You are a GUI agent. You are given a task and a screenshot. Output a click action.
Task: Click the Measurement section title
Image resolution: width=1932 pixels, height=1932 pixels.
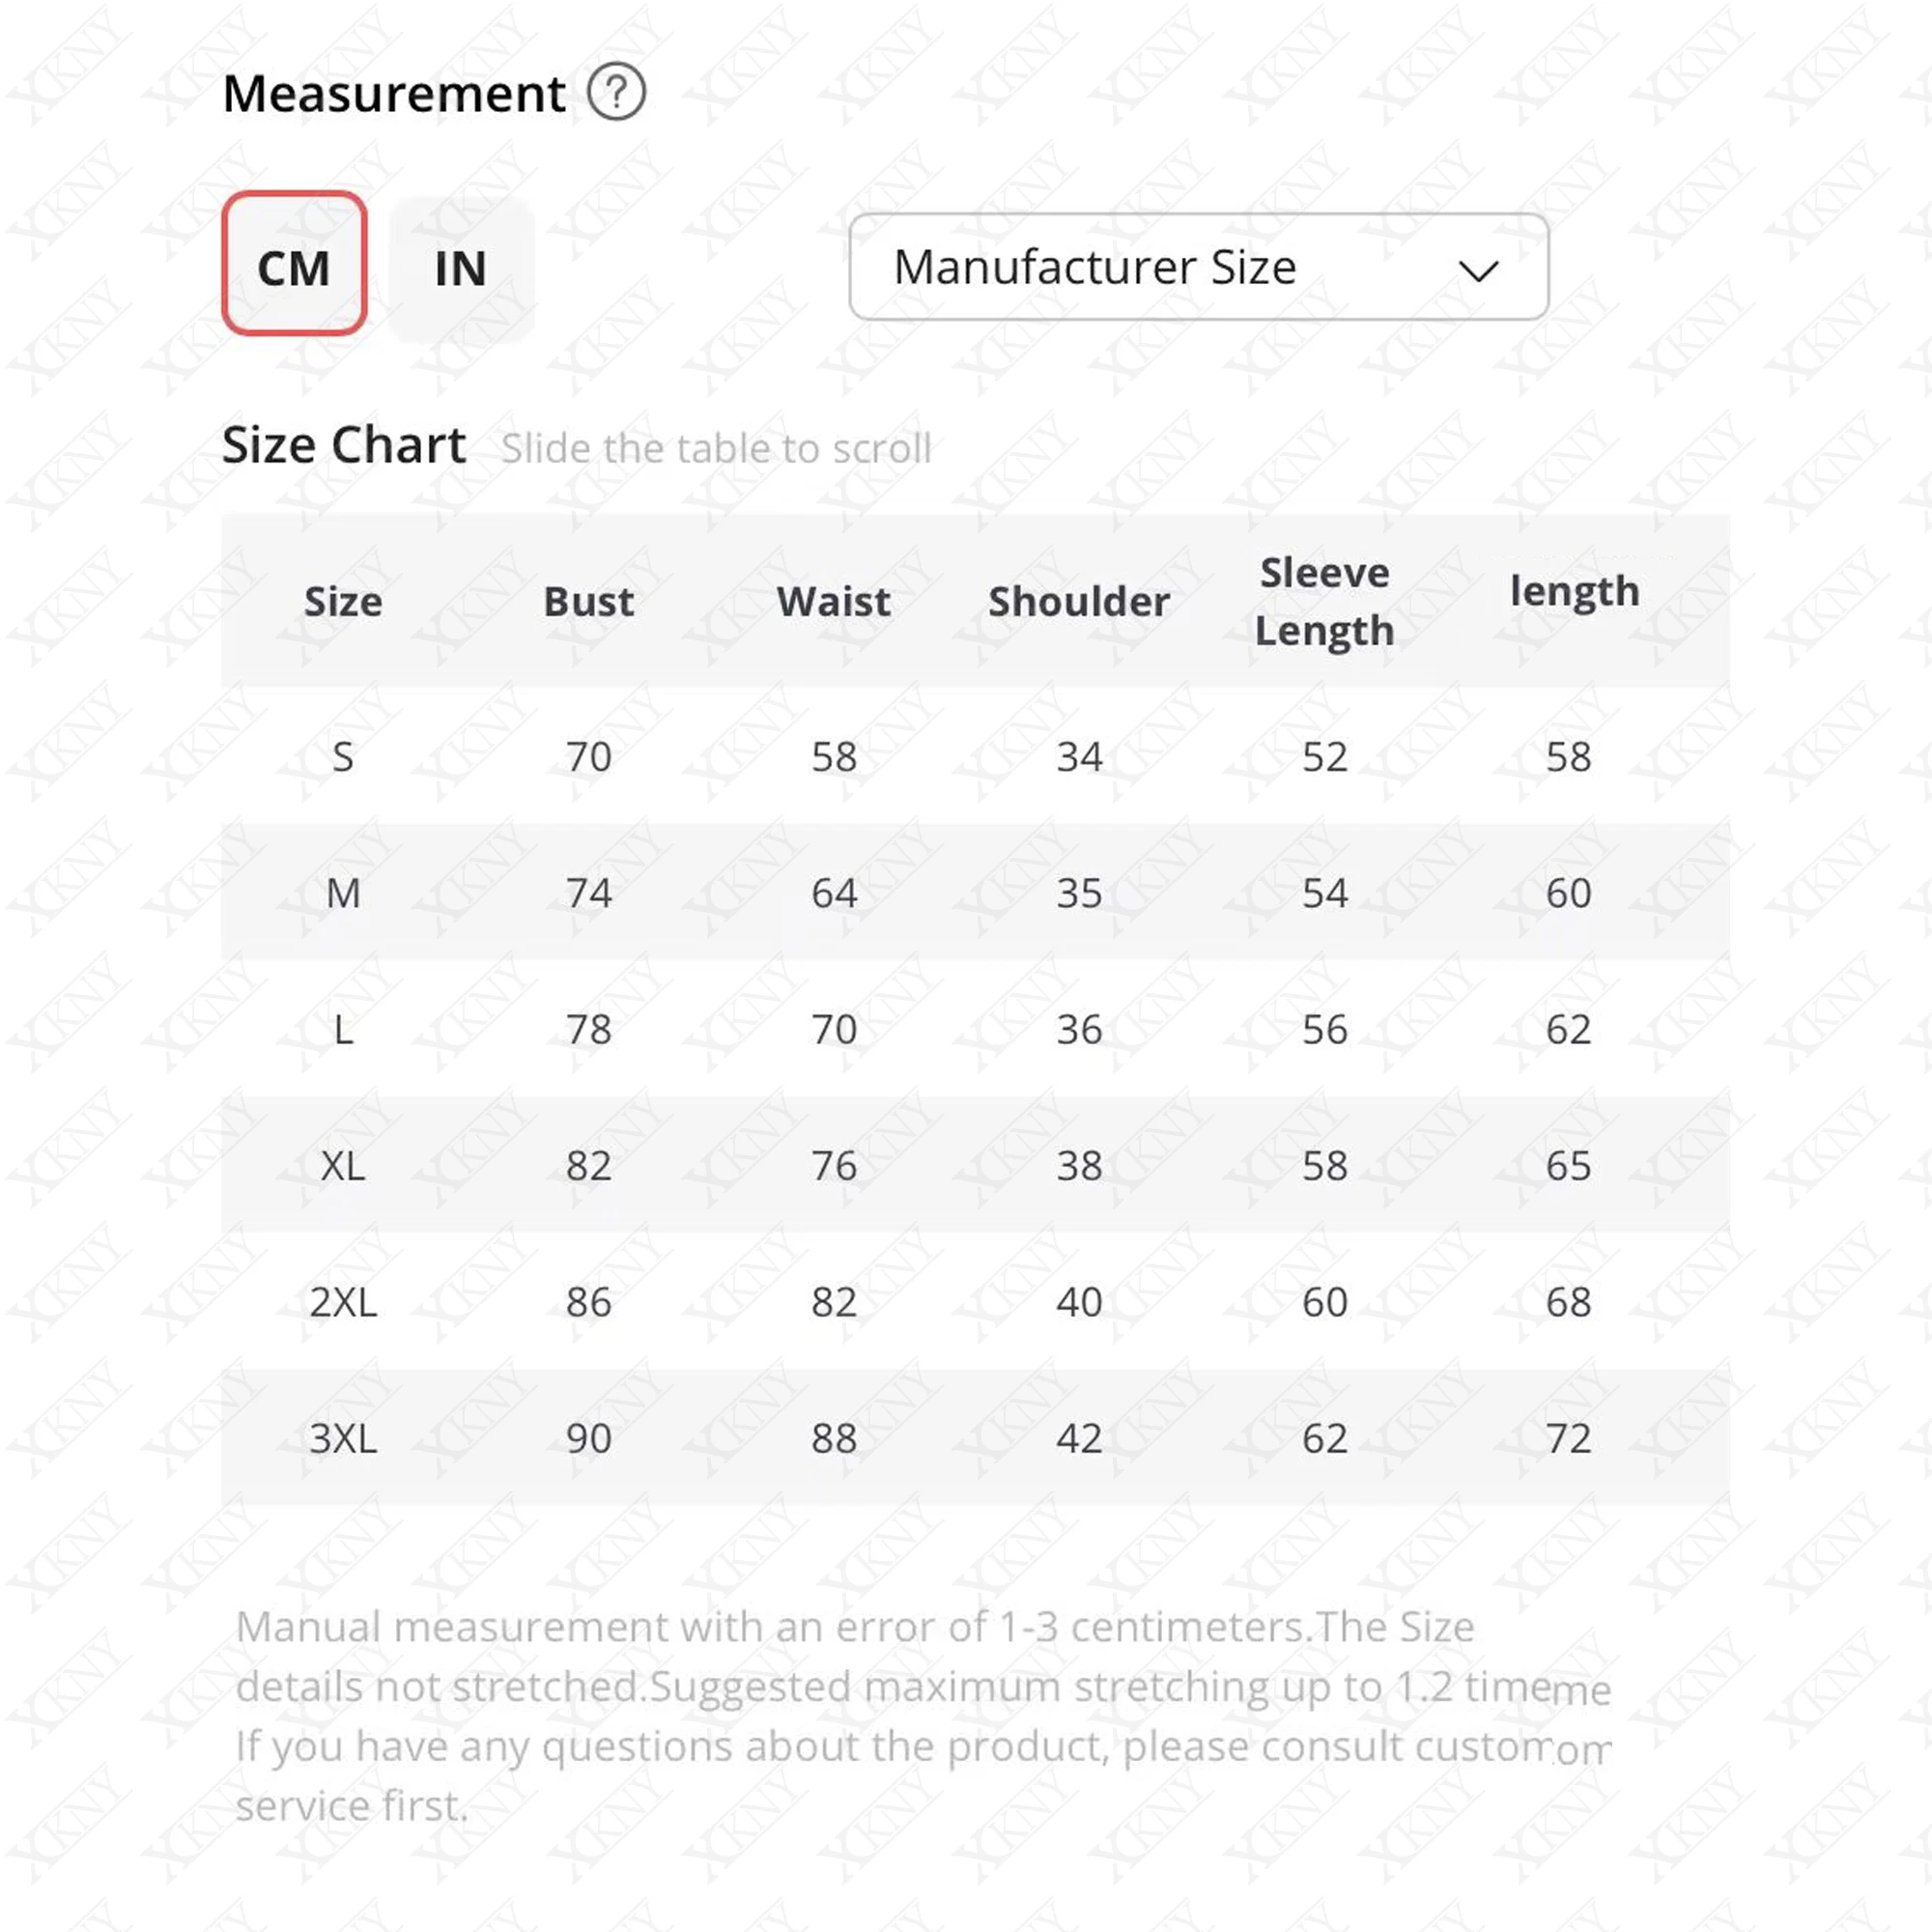tap(394, 94)
